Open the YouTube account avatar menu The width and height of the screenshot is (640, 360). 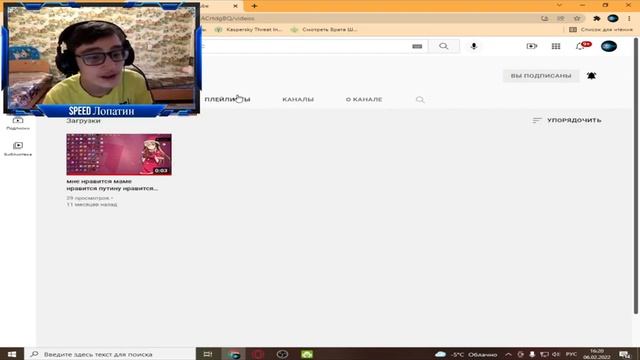tap(609, 46)
